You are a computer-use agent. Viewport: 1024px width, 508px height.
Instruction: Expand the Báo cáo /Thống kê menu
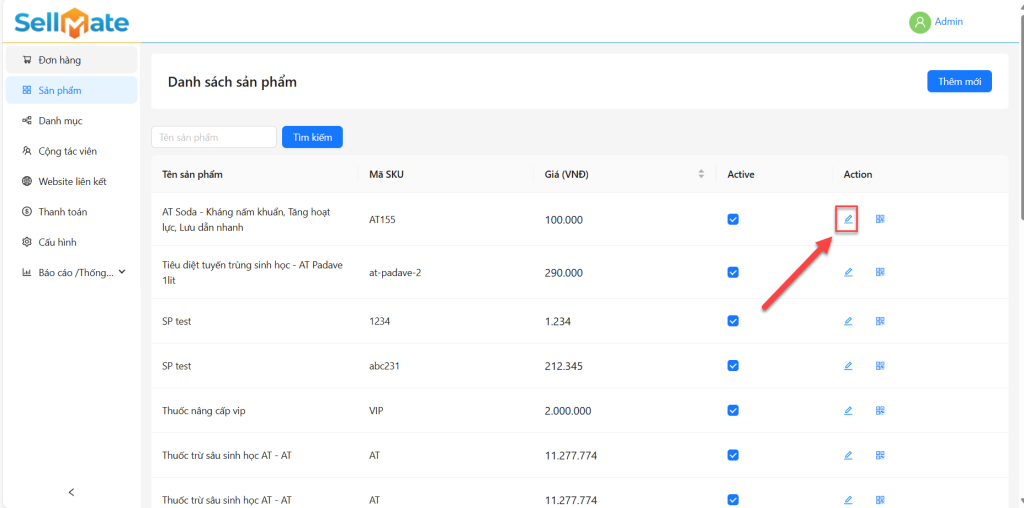[75, 272]
